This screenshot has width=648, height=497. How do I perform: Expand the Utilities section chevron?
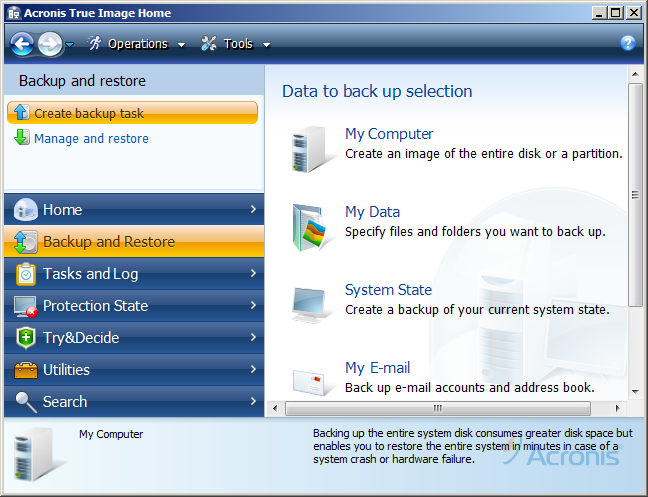253,370
